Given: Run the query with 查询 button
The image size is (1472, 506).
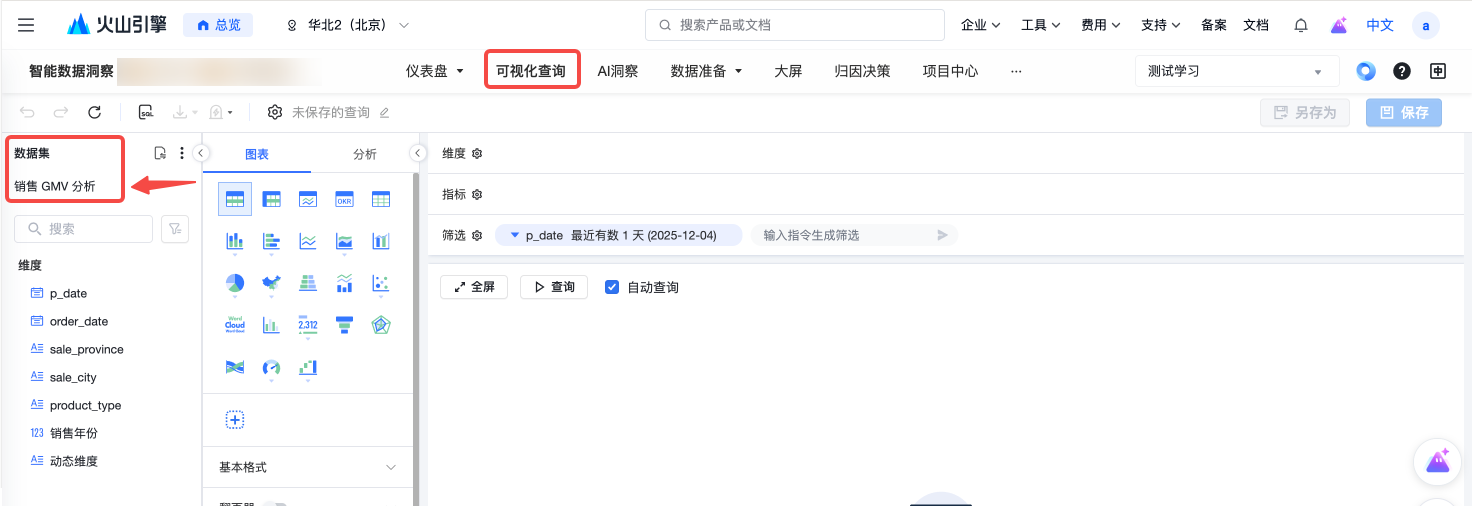Looking at the screenshot, I should pyautogui.click(x=554, y=287).
